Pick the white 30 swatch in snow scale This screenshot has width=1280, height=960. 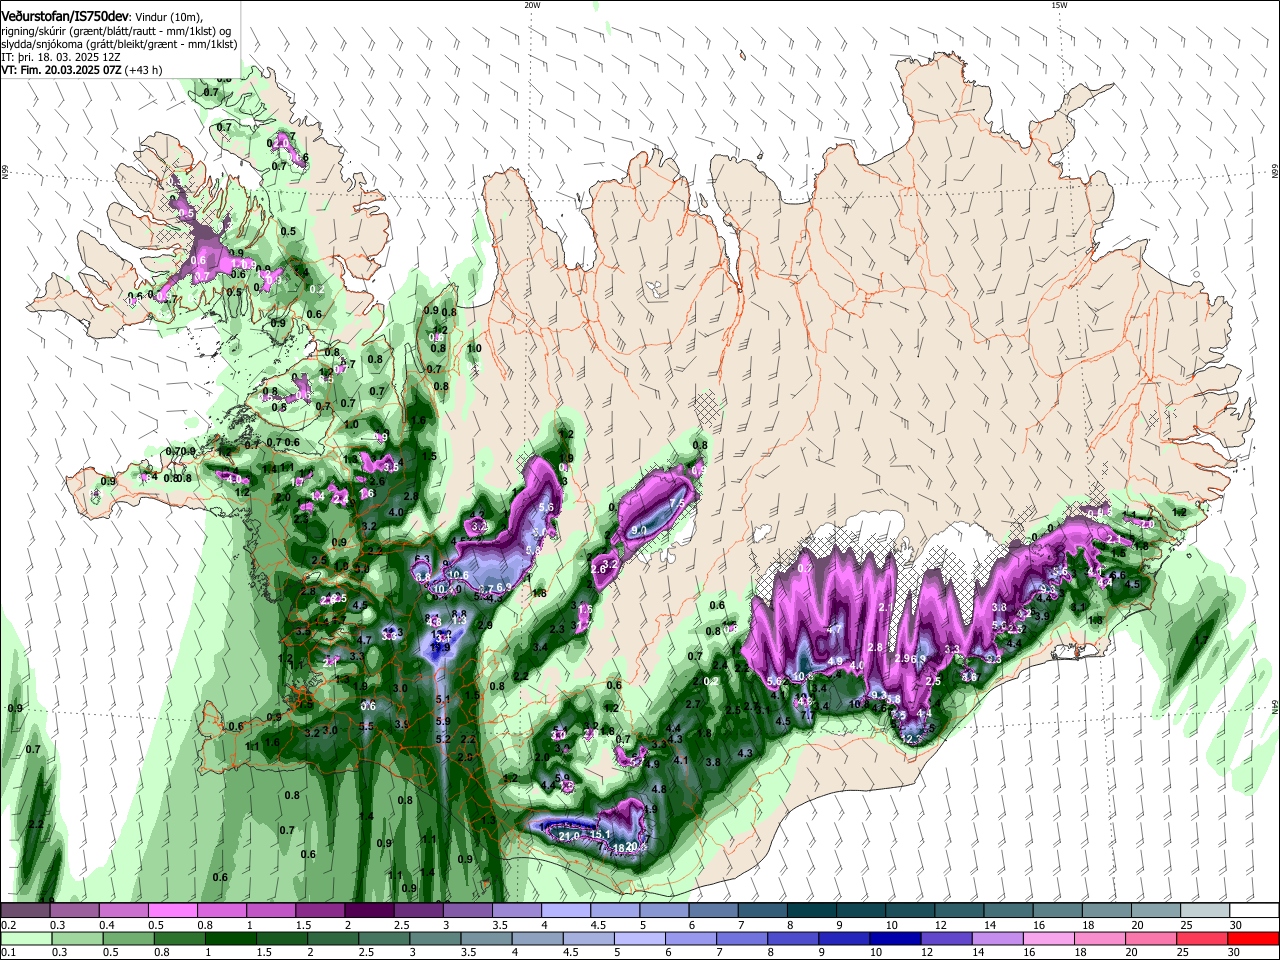pyautogui.click(x=1253, y=911)
